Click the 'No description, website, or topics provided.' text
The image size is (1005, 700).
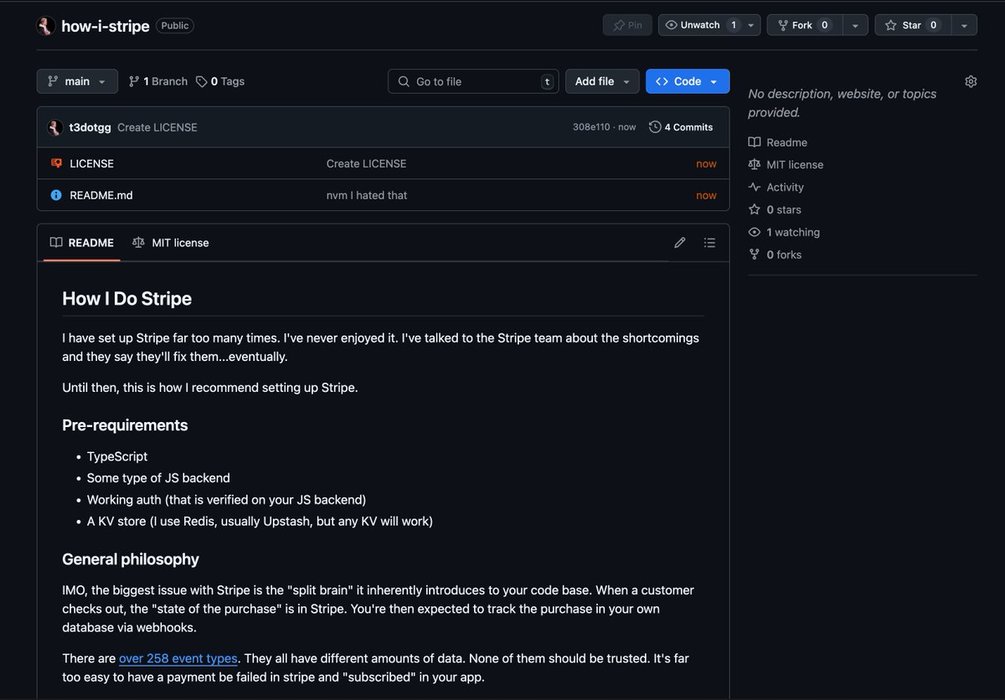842,103
